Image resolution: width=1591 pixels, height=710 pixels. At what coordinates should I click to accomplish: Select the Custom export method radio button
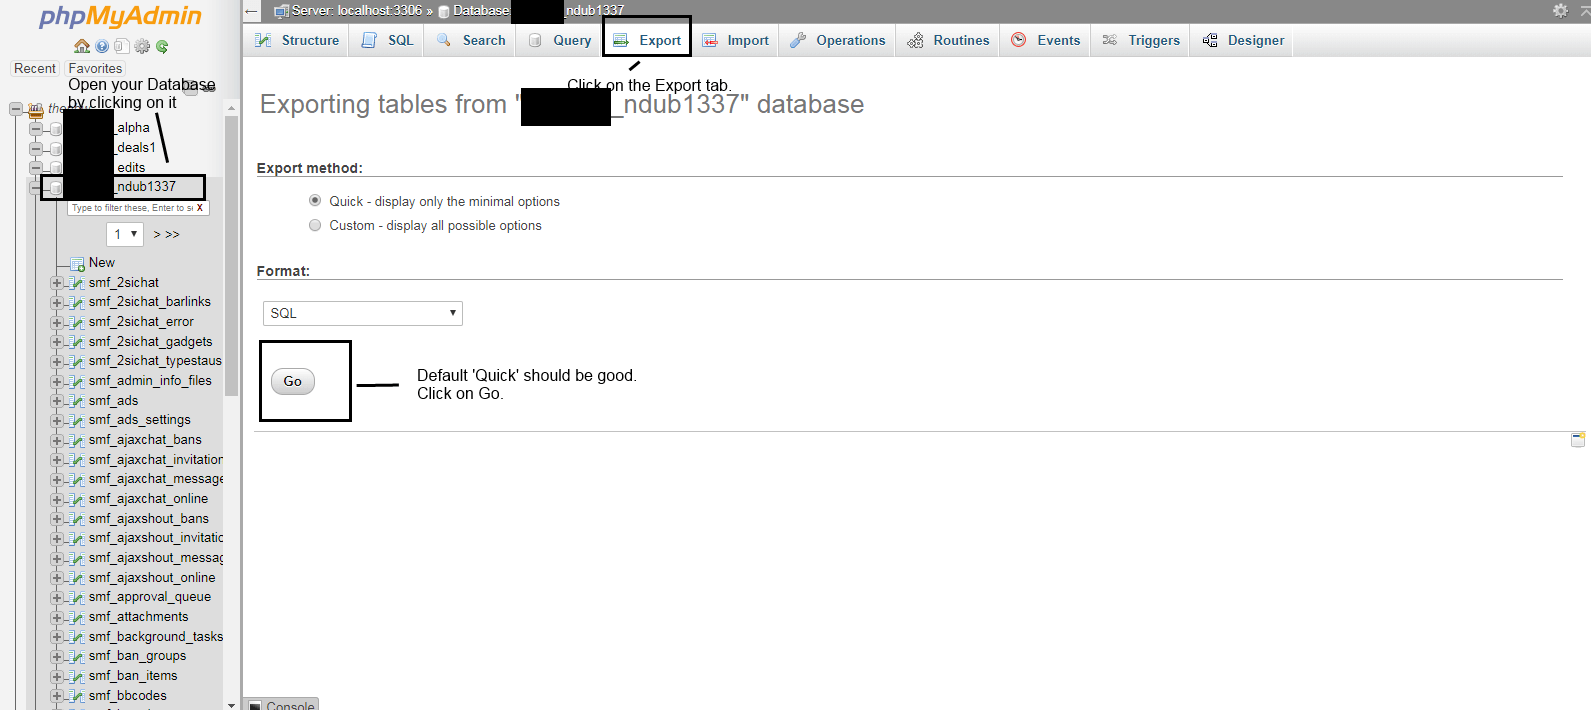[x=315, y=225]
